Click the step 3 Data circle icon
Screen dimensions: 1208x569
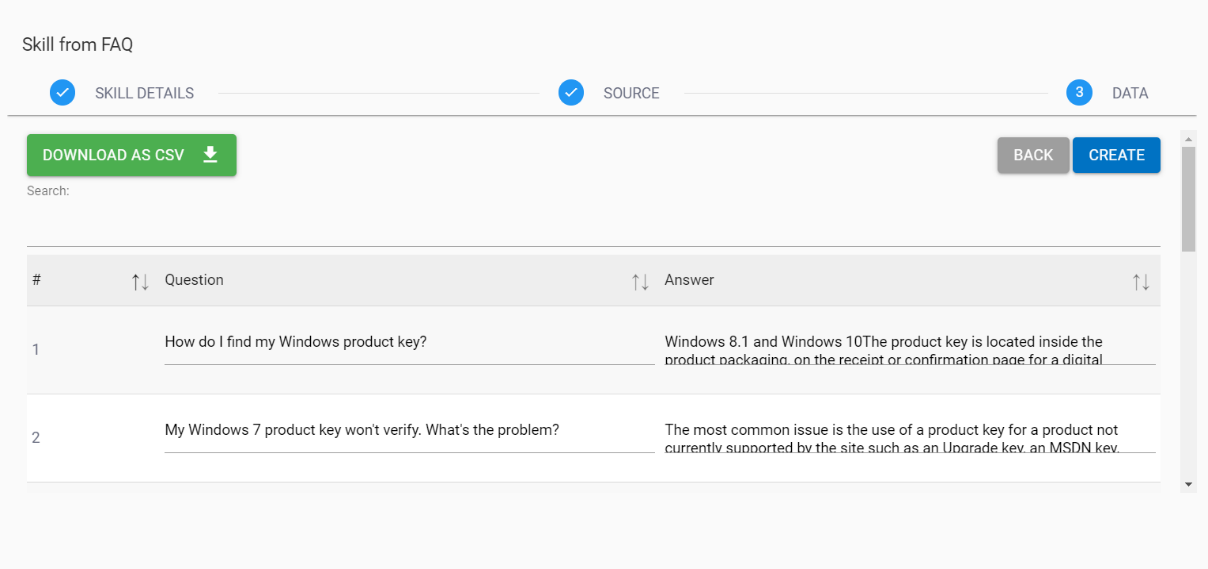click(1079, 93)
